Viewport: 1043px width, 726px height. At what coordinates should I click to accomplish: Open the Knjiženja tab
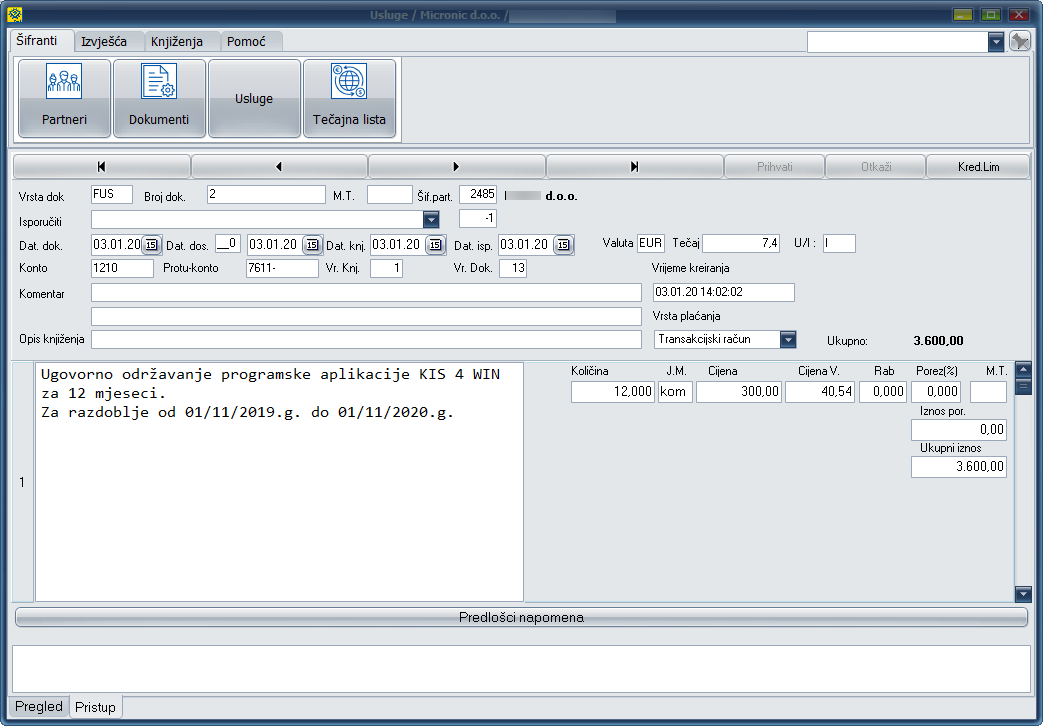177,42
